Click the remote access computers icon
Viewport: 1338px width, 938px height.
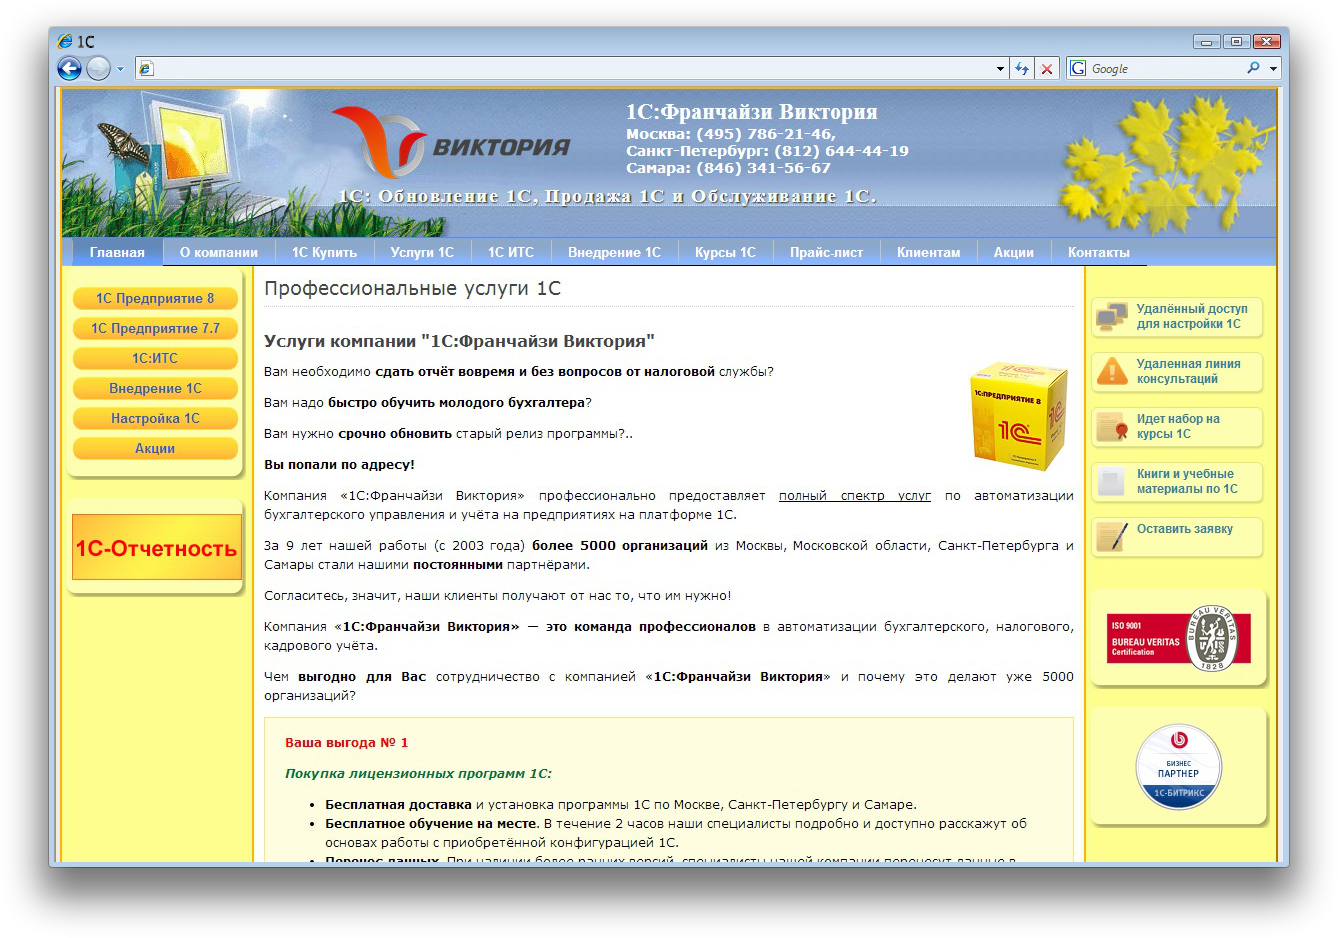click(x=1112, y=317)
